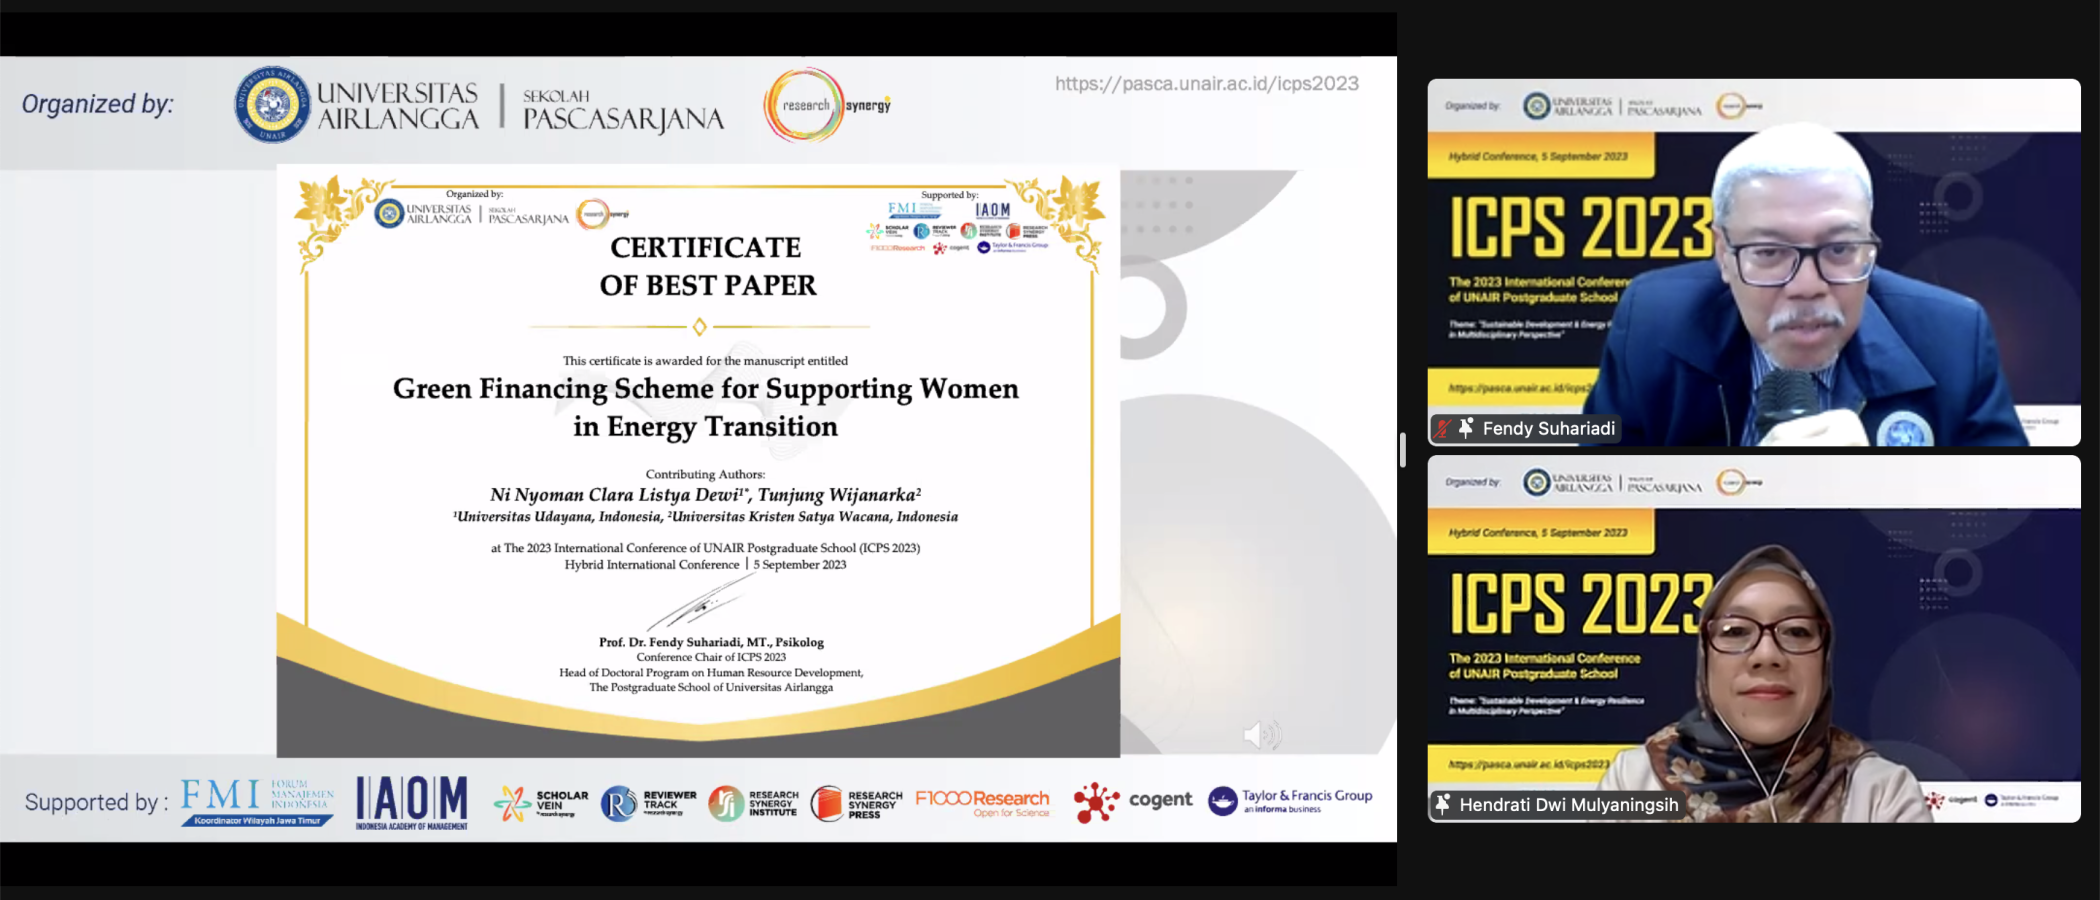This screenshot has width=2100, height=900.
Task: Click the divider handle between slide and videos
Action: 1403,450
